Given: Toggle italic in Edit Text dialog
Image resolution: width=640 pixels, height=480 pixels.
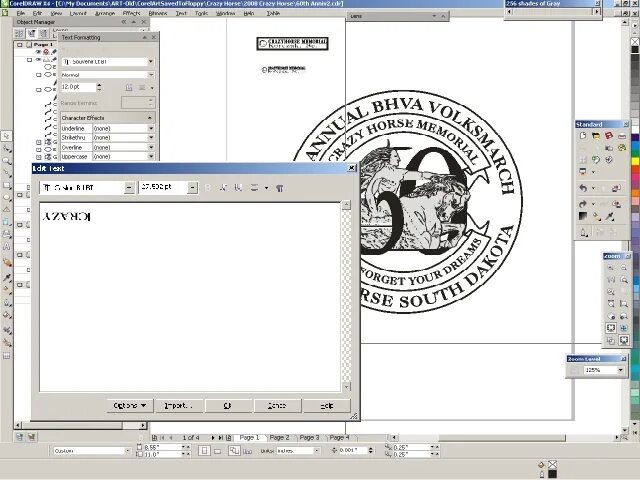Looking at the screenshot, I should point(223,188).
